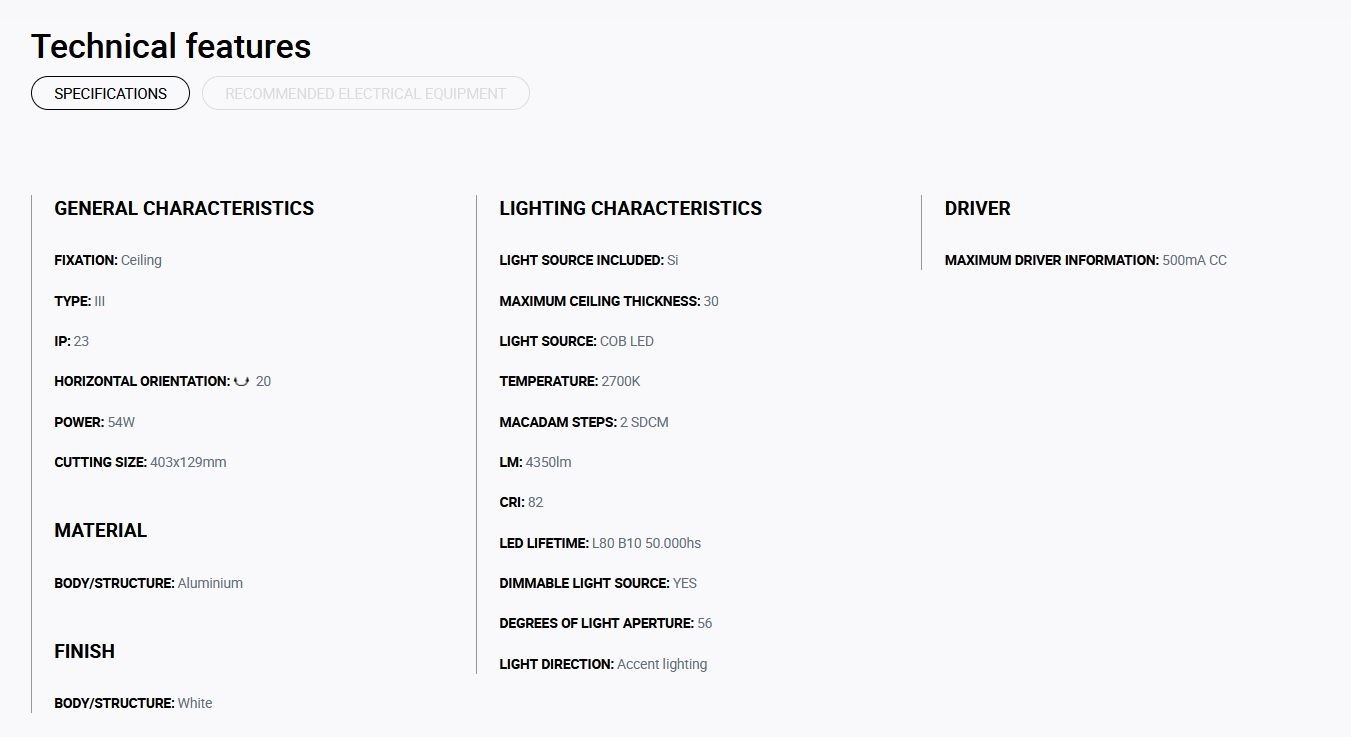Image resolution: width=1351 pixels, height=737 pixels.
Task: Click the TEMPERATURE 2700K entry
Action: click(x=570, y=381)
